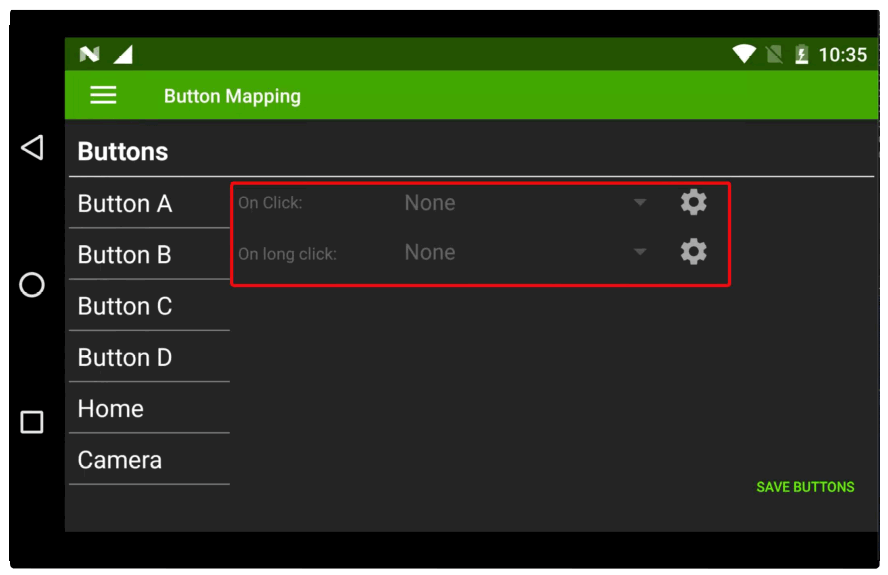Tap the 10:35 clock in the status bar
The image size is (888, 575).
coord(842,54)
